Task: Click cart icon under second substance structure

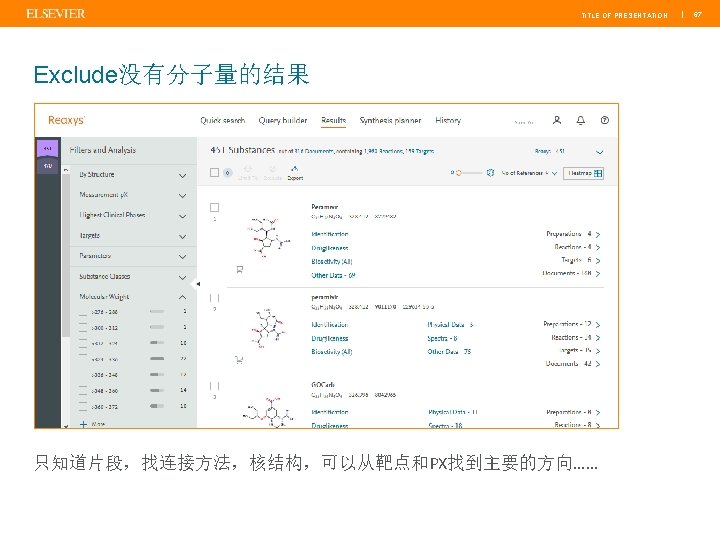Action: tap(239, 360)
